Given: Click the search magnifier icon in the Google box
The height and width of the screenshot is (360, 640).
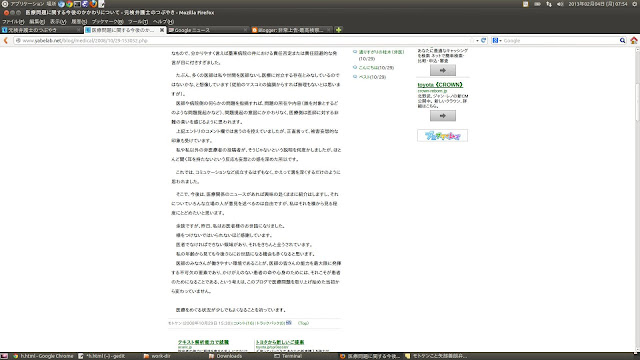Looking at the screenshot, I should (622, 40).
